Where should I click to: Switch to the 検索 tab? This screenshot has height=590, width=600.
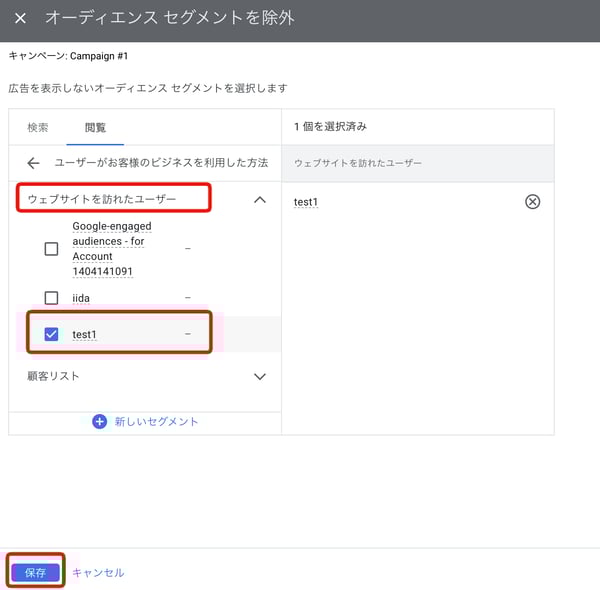click(38, 128)
